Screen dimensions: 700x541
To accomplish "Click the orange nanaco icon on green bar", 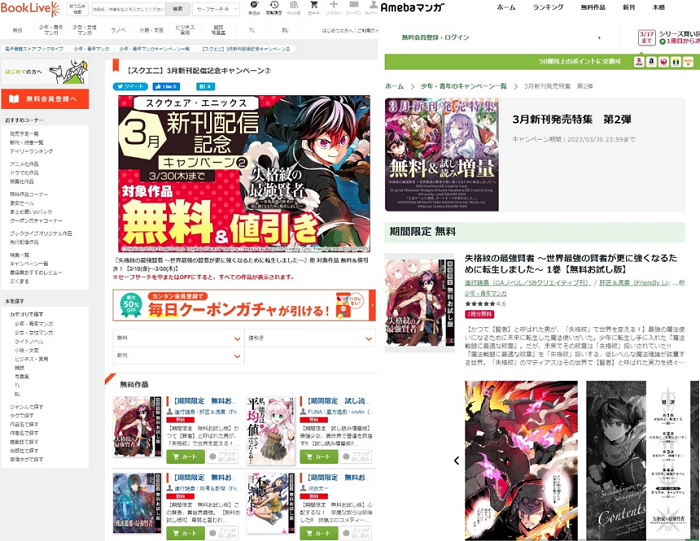I will point(688,62).
